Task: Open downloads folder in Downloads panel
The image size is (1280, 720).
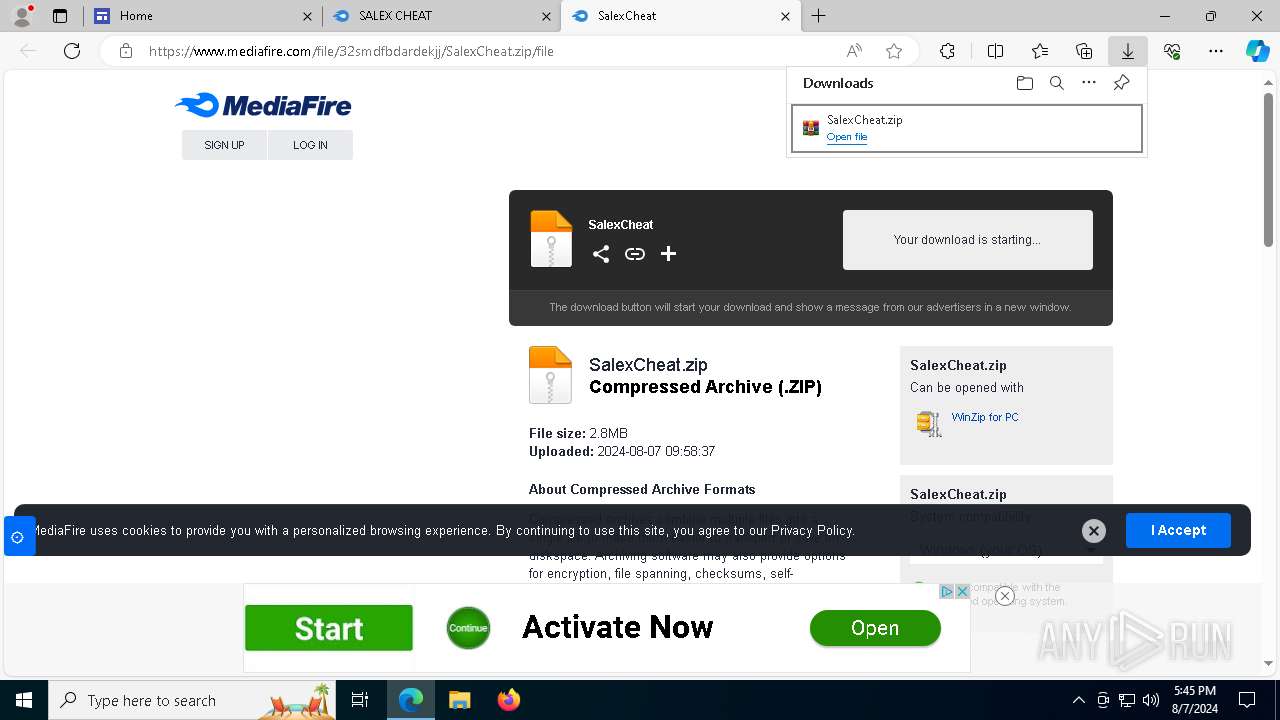Action: [1024, 83]
